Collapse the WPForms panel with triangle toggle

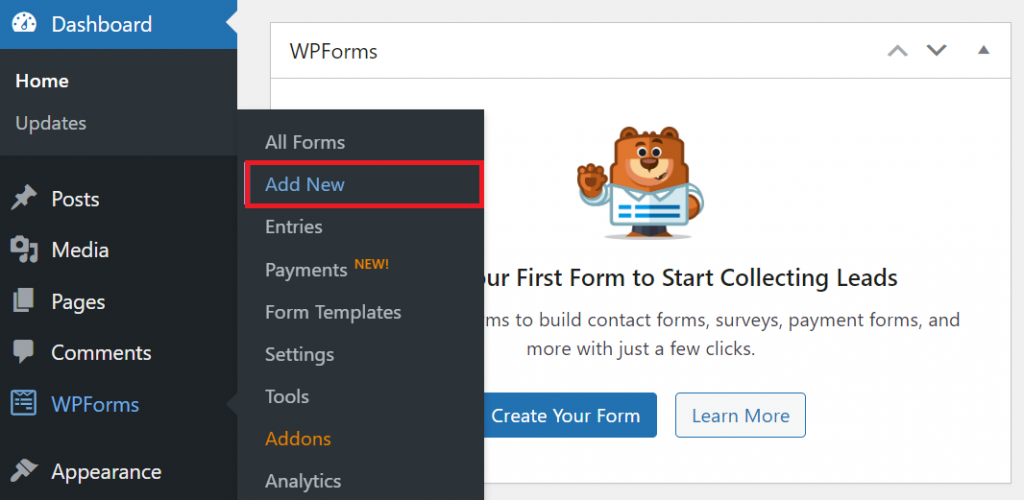tap(984, 50)
